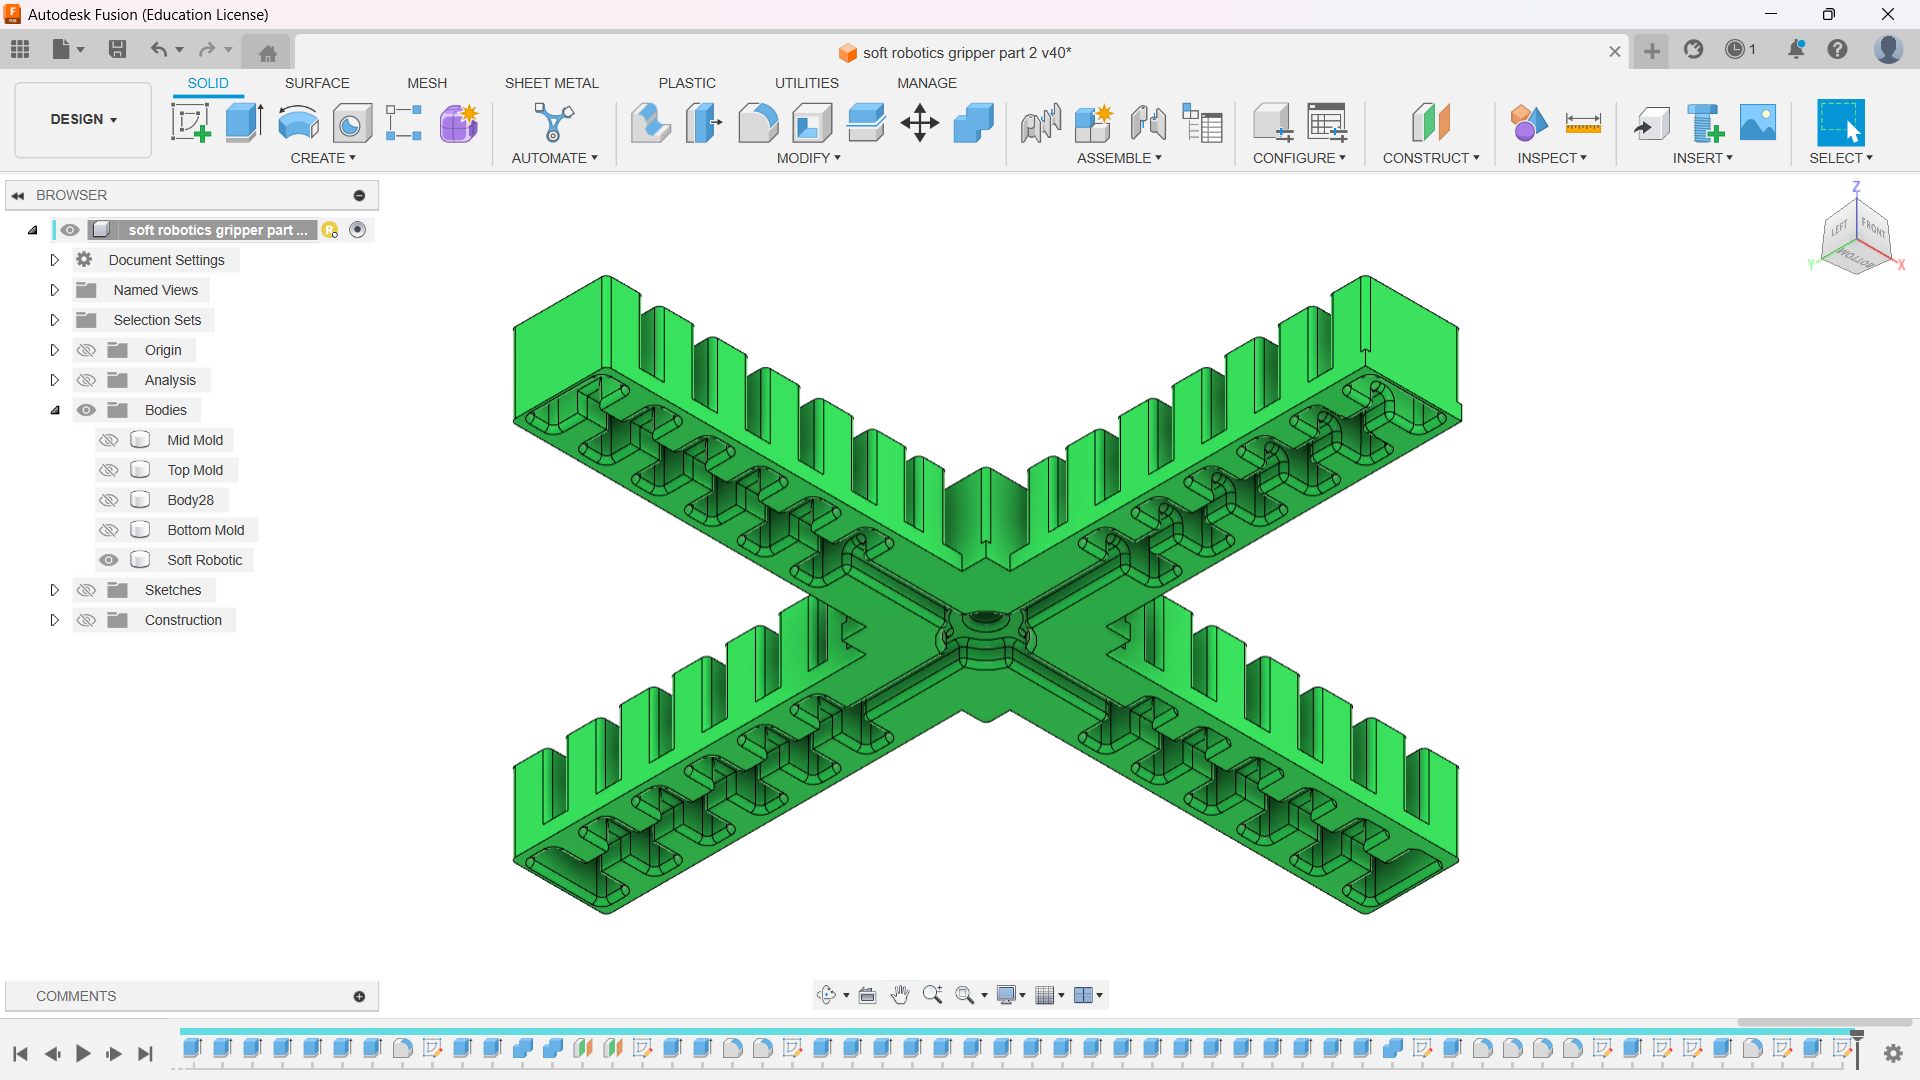This screenshot has width=1920, height=1080.
Task: Show the Top Mold body
Action: (109, 470)
